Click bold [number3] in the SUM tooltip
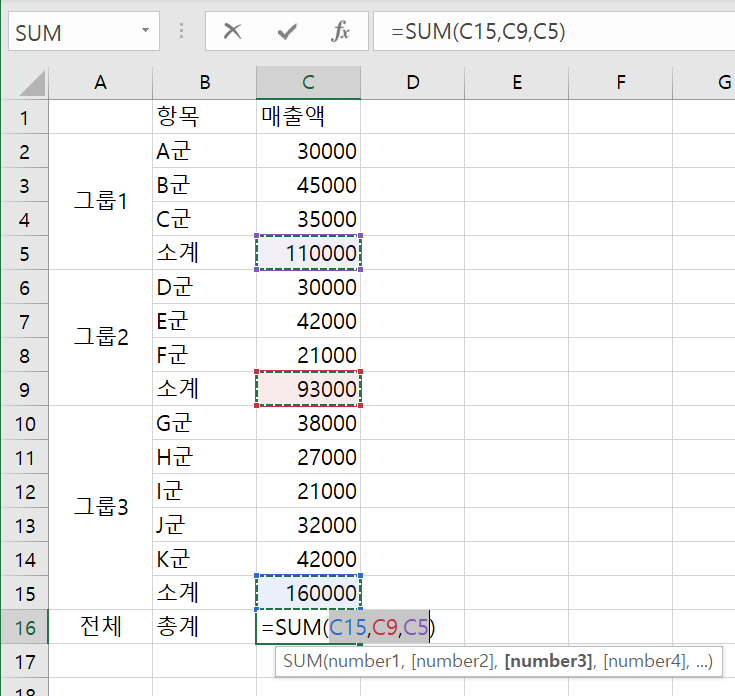This screenshot has height=696, width=735. (x=548, y=661)
